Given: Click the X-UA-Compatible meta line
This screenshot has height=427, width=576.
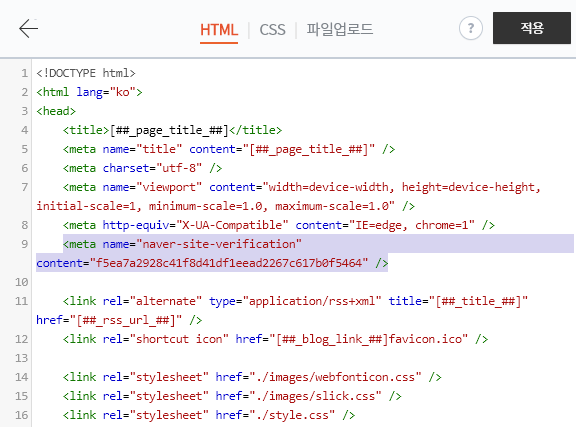Looking at the screenshot, I should [x=279, y=225].
